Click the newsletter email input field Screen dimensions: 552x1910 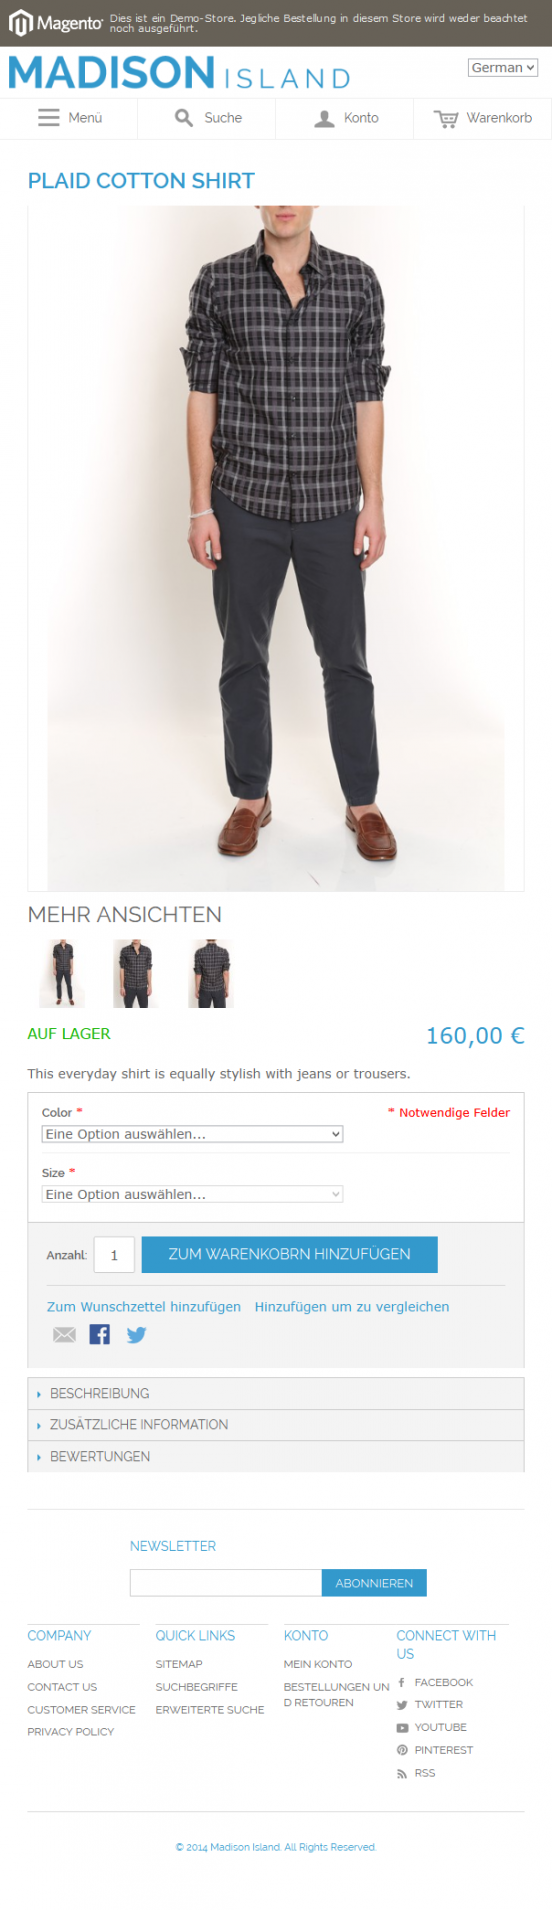coord(226,1583)
